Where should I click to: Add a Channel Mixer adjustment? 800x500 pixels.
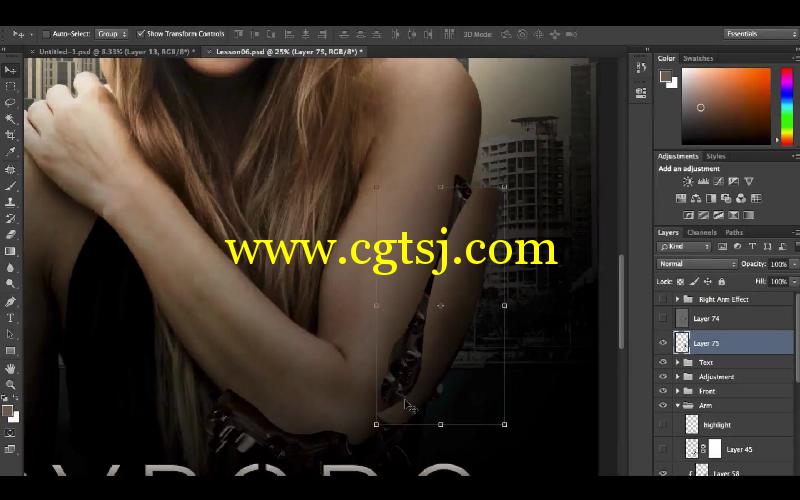click(741, 198)
